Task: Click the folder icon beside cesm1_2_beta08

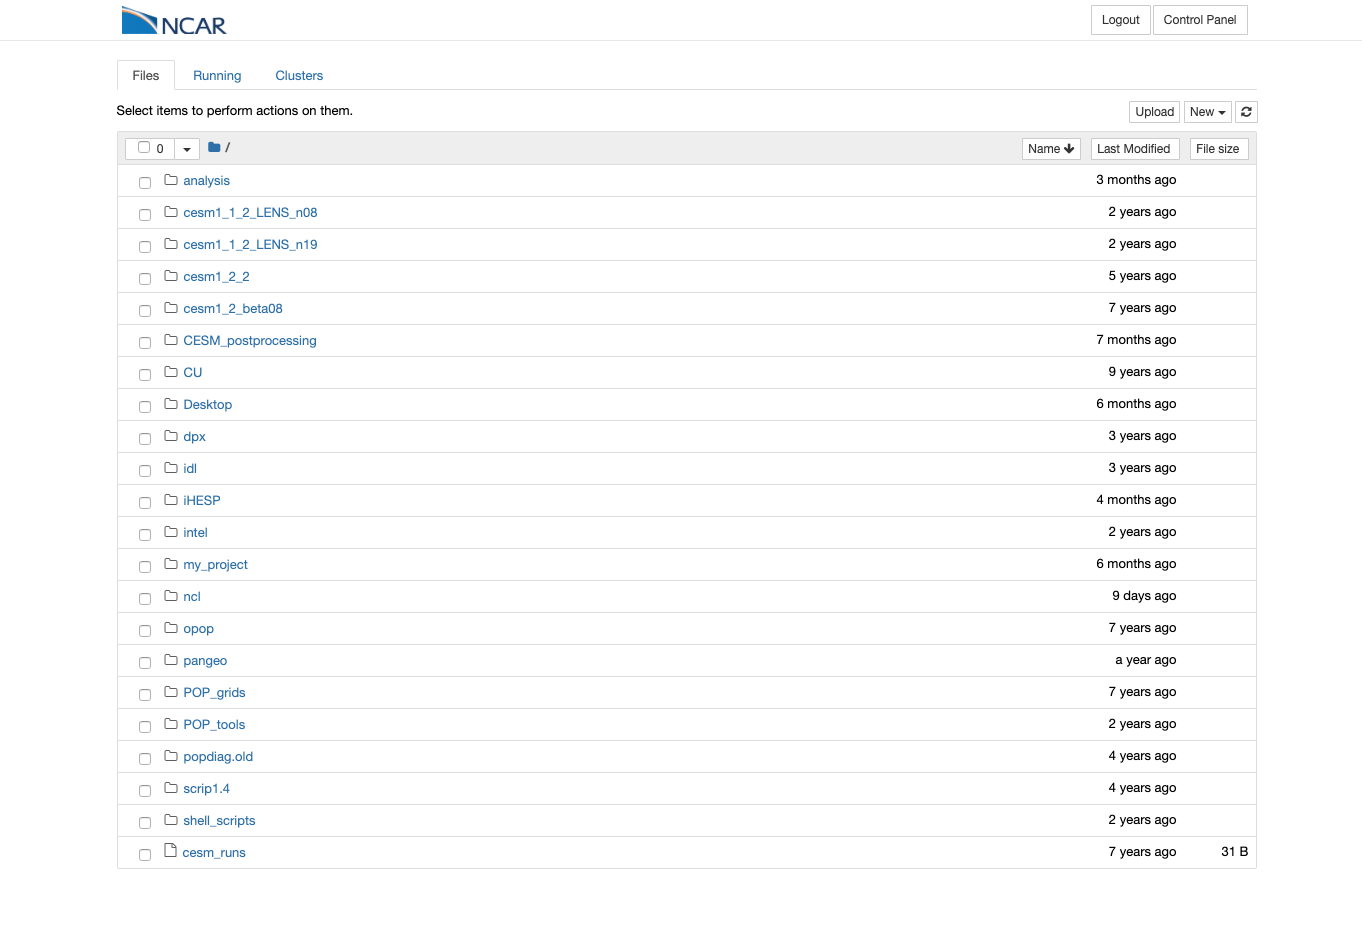Action: click(x=171, y=308)
